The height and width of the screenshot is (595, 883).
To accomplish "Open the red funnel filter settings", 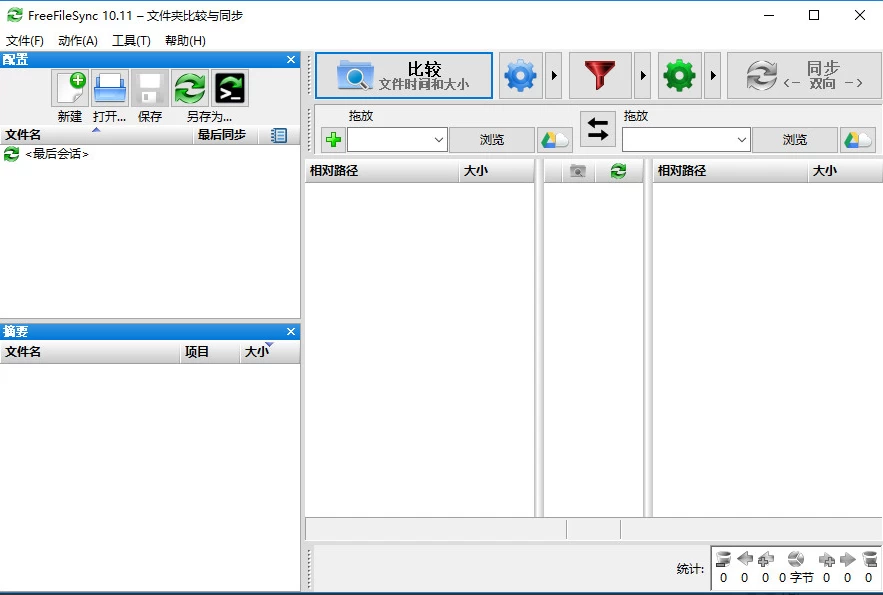I will [600, 76].
